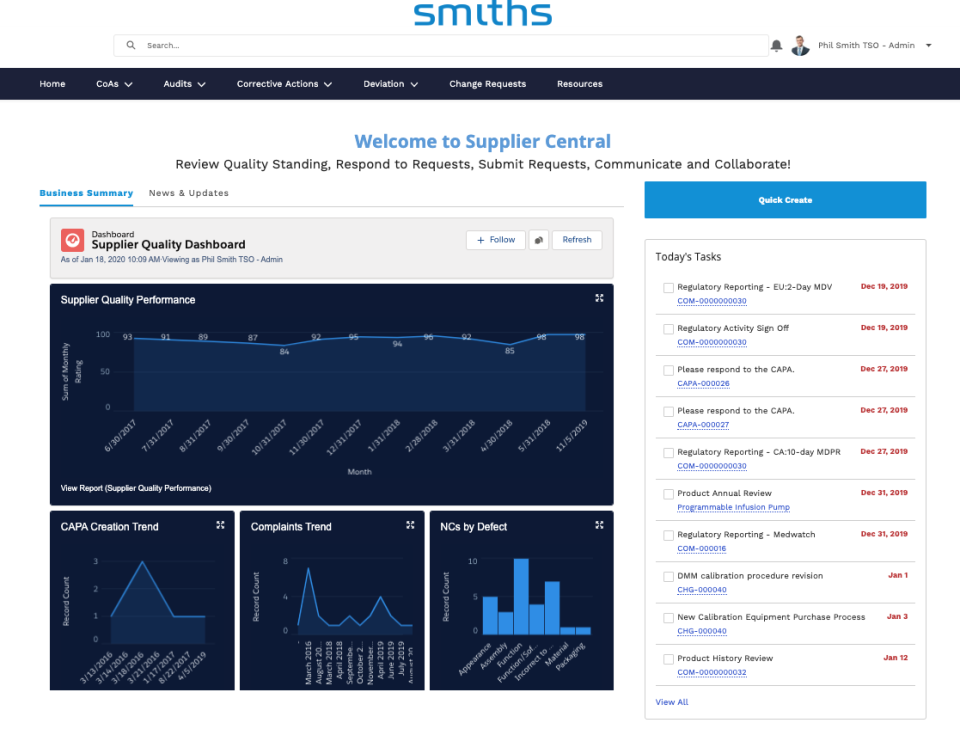The image size is (960, 729).
Task: Click the icon button beside Follow
Action: [x=539, y=240]
